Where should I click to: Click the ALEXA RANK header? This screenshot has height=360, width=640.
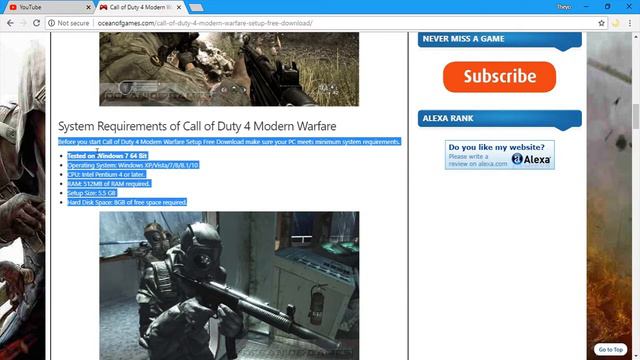coord(500,118)
